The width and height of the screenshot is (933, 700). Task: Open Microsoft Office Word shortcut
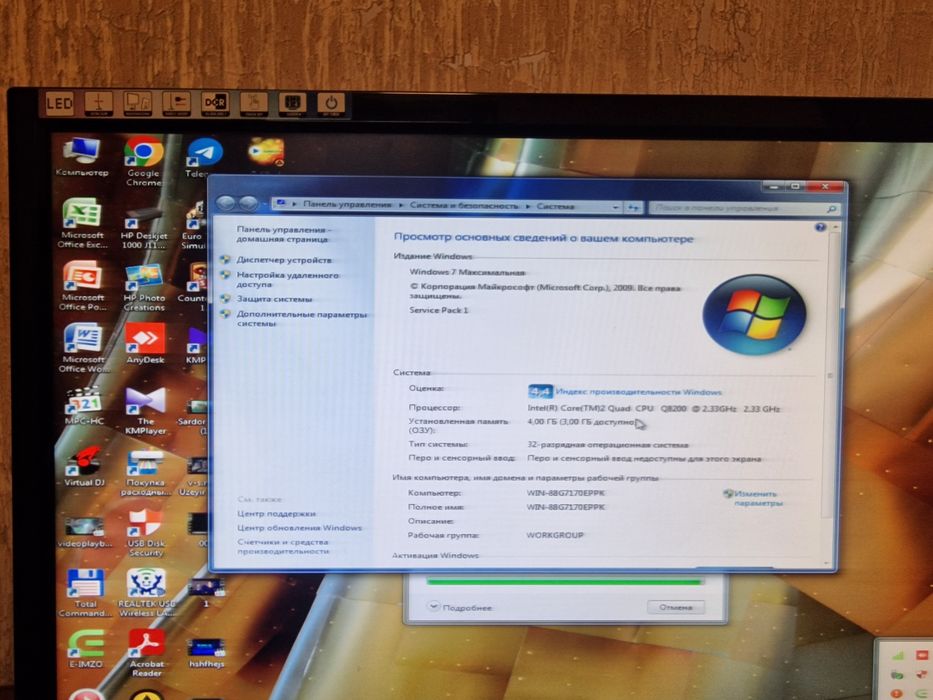(83, 348)
